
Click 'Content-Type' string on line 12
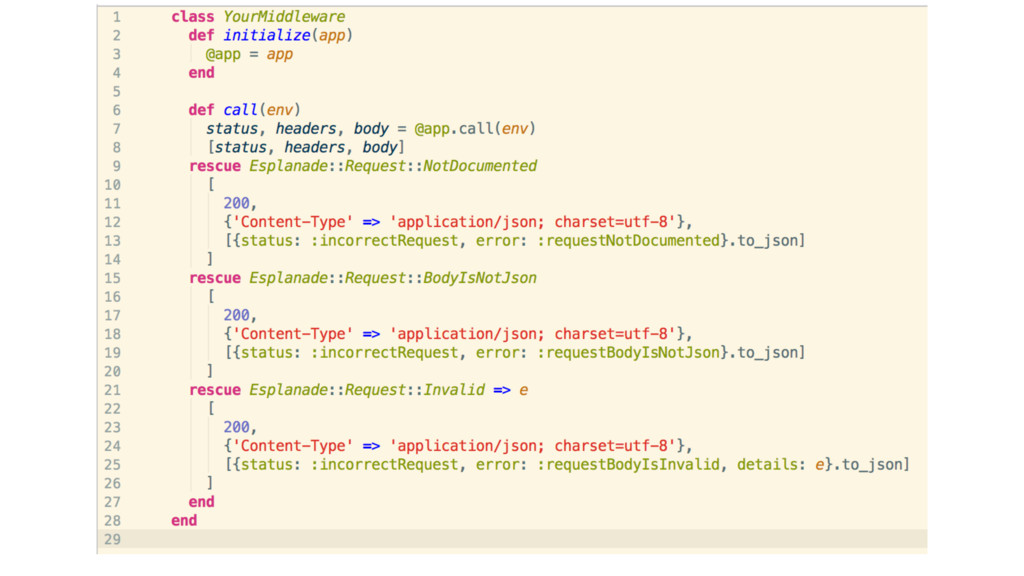coord(293,222)
